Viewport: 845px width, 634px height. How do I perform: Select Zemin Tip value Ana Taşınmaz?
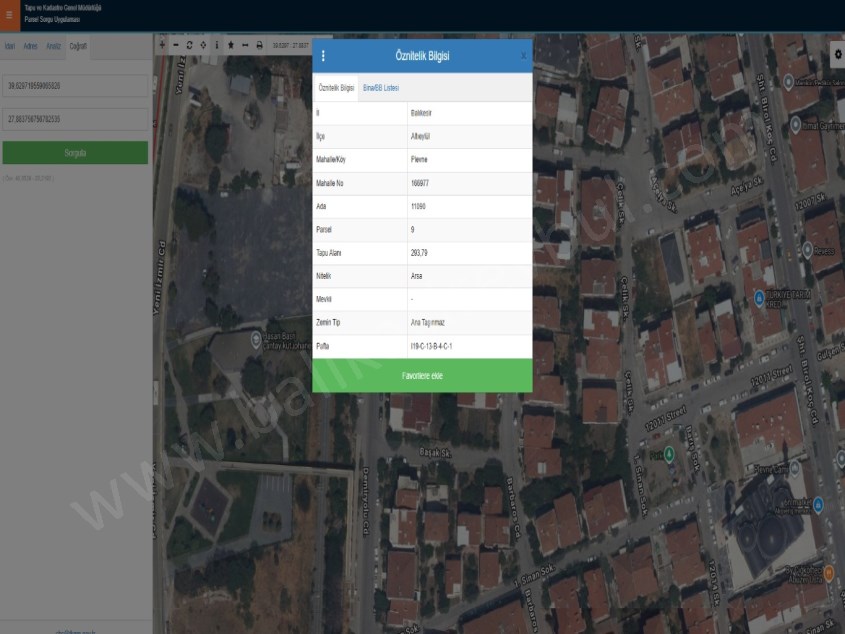click(x=427, y=323)
